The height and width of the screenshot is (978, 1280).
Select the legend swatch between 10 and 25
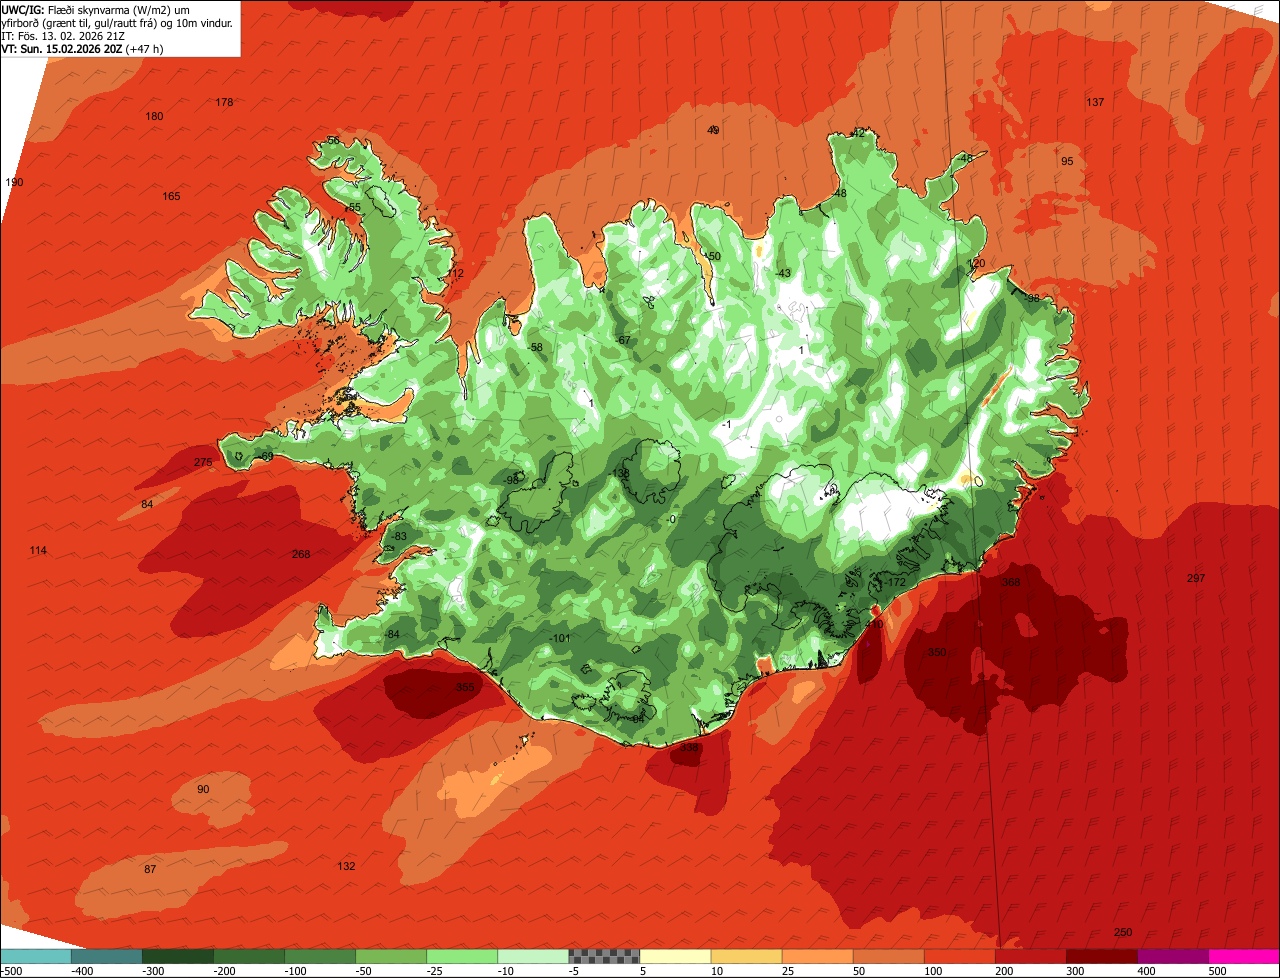[x=747, y=956]
